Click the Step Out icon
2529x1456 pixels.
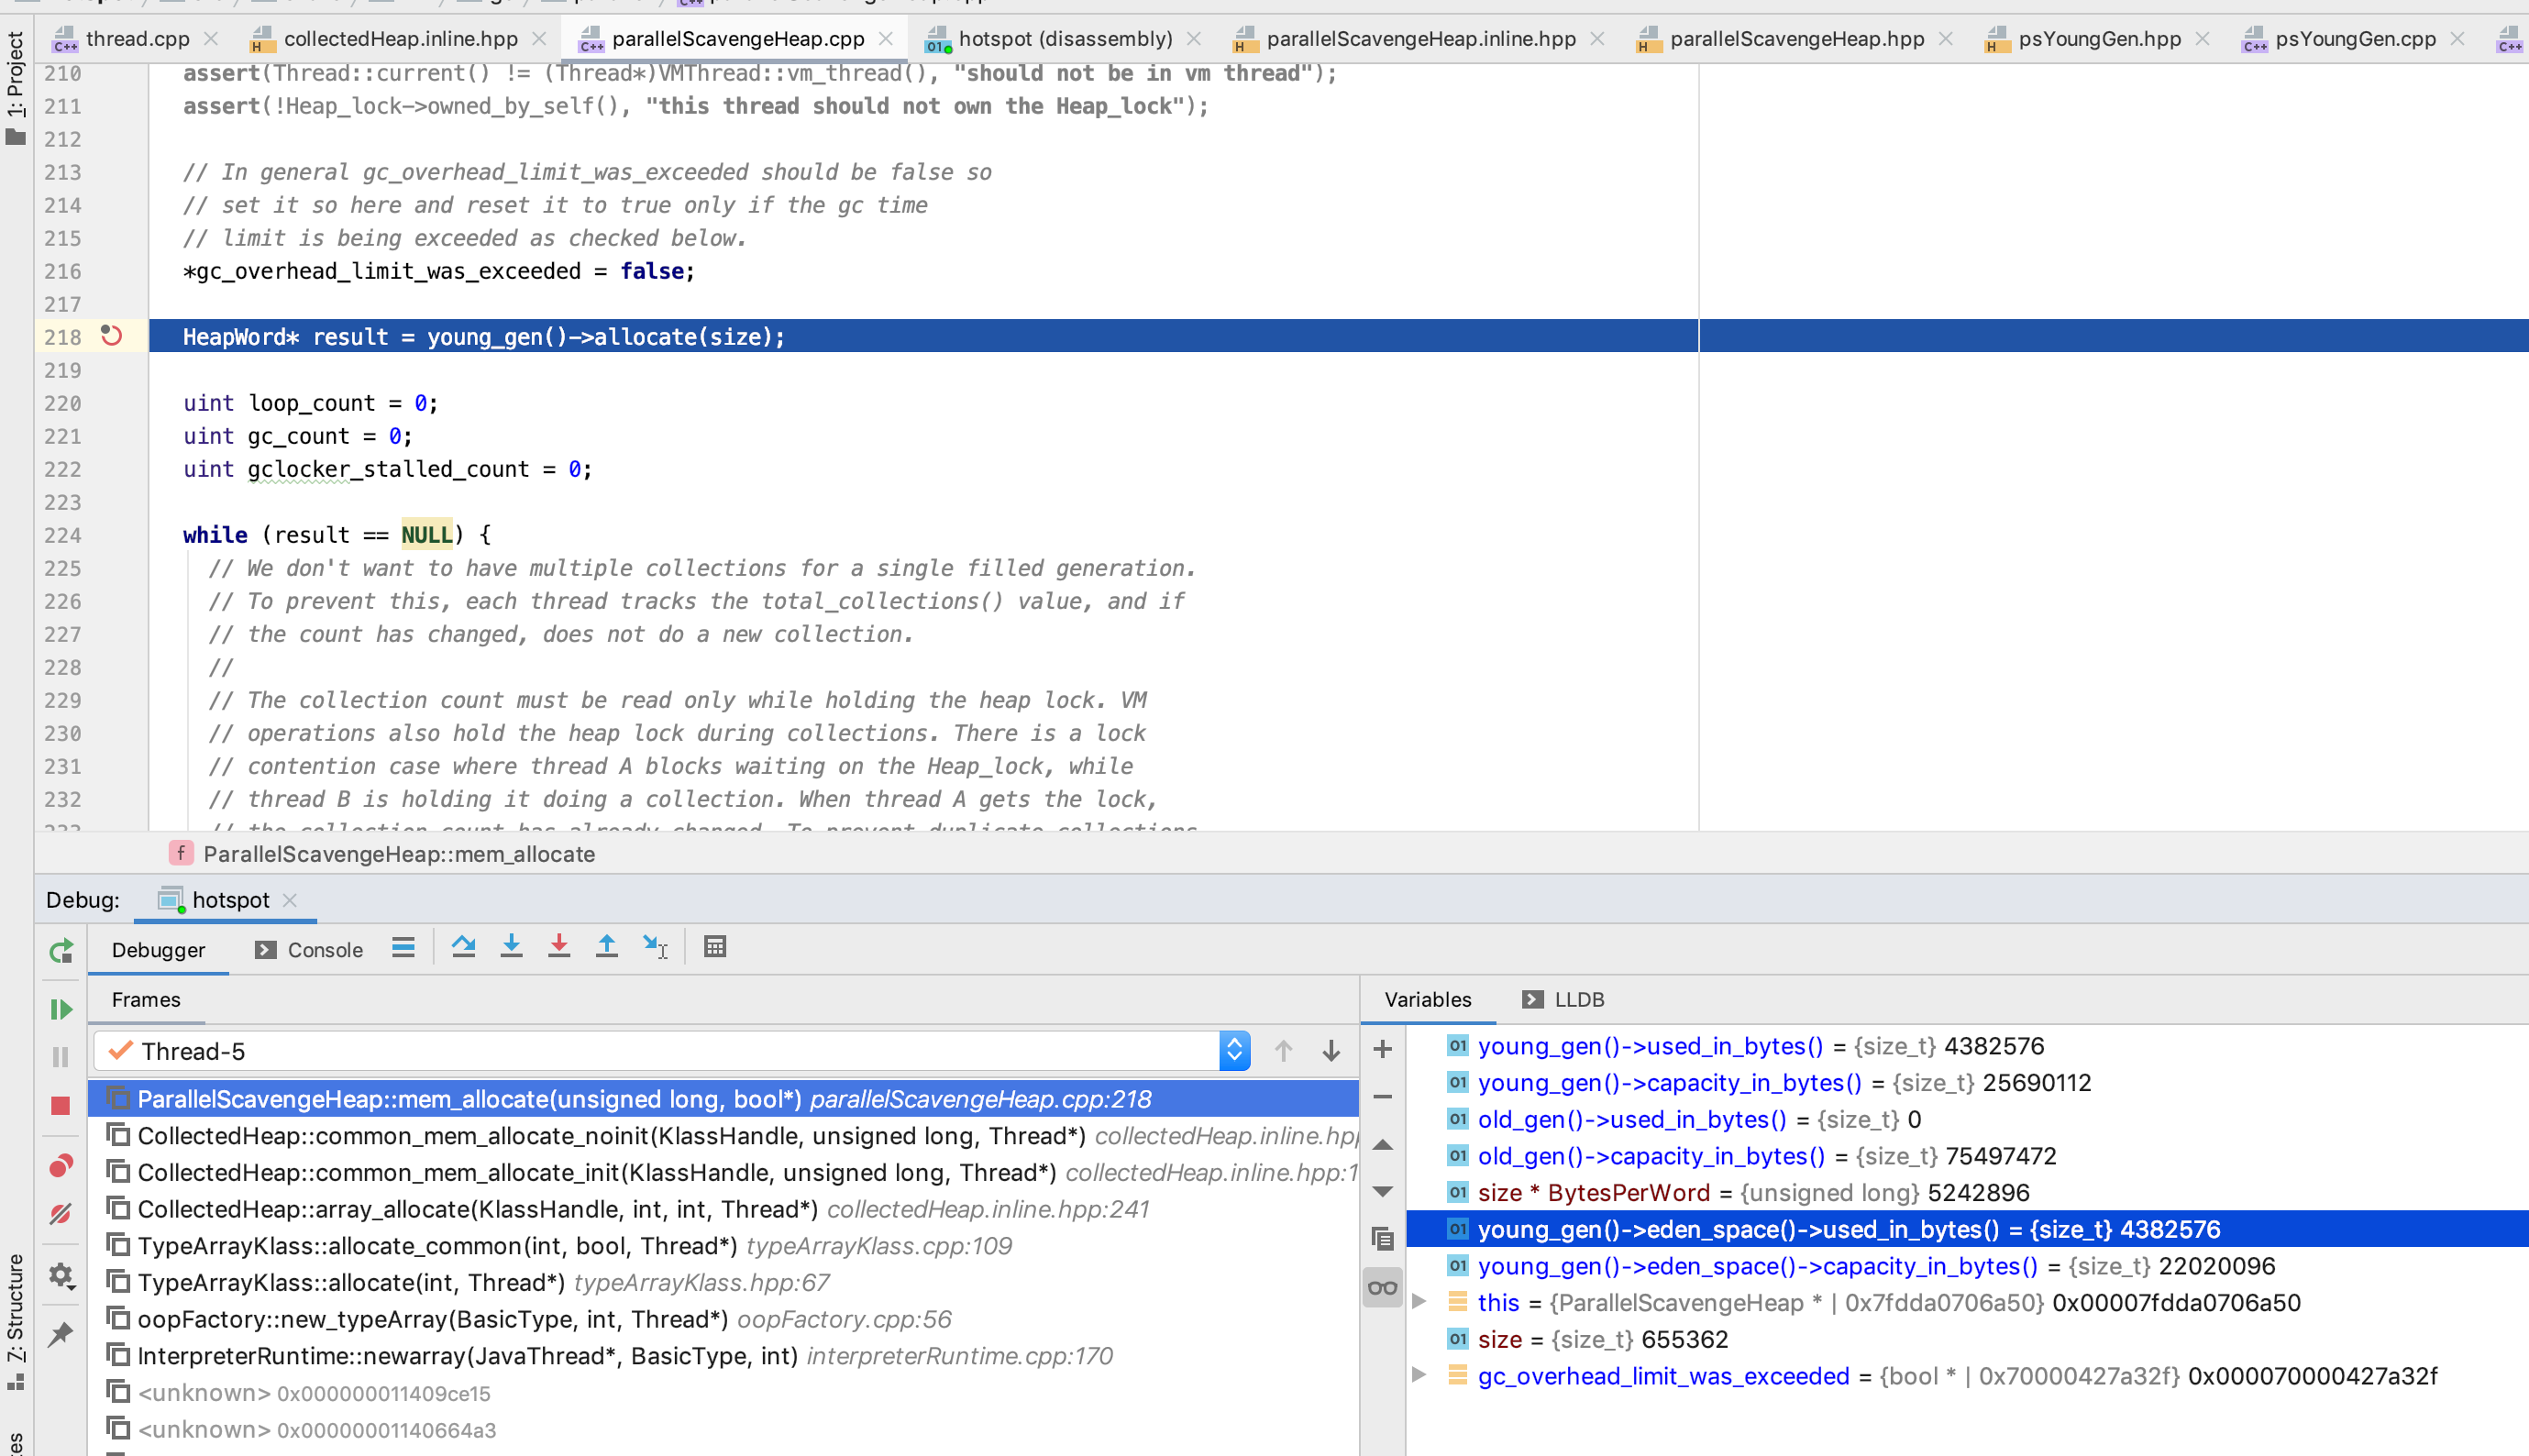click(x=606, y=947)
